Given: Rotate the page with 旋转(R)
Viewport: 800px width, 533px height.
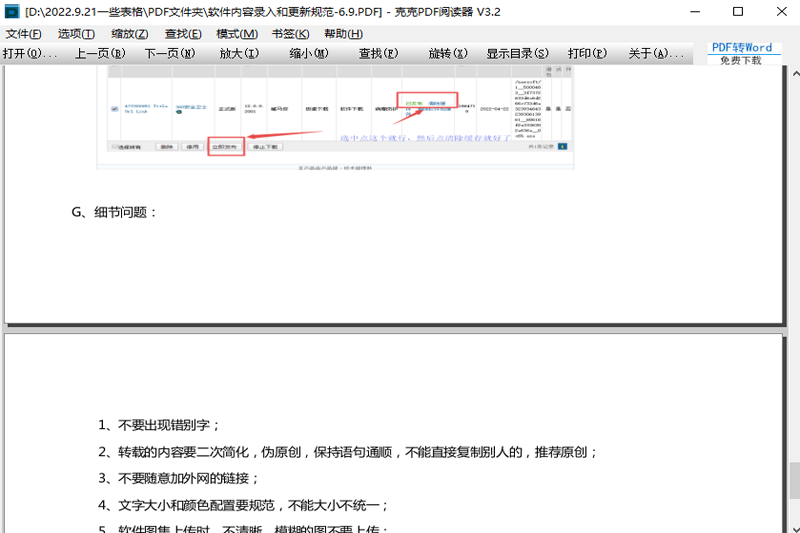Looking at the screenshot, I should click(448, 53).
